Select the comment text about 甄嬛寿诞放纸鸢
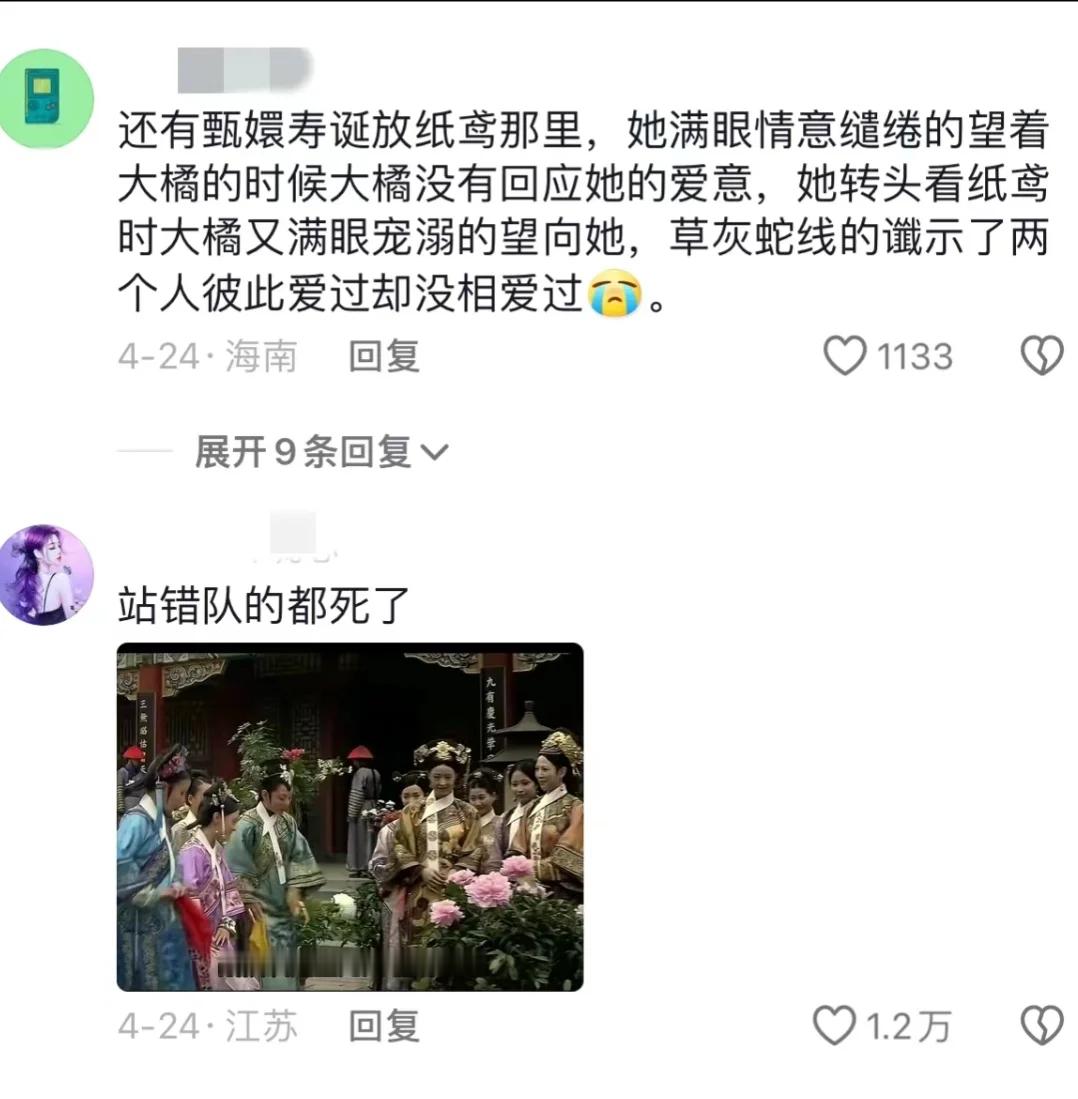This screenshot has width=1078, height=1099. tap(583, 211)
